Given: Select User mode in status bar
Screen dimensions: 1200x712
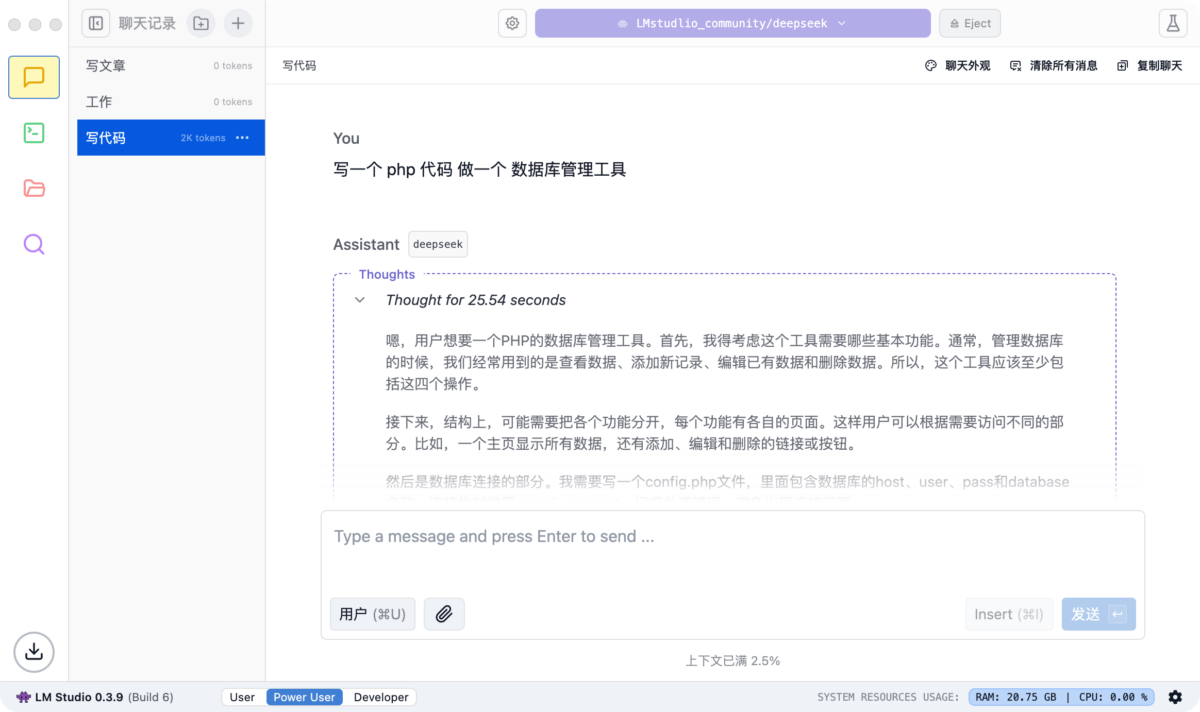Looking at the screenshot, I should (242, 697).
